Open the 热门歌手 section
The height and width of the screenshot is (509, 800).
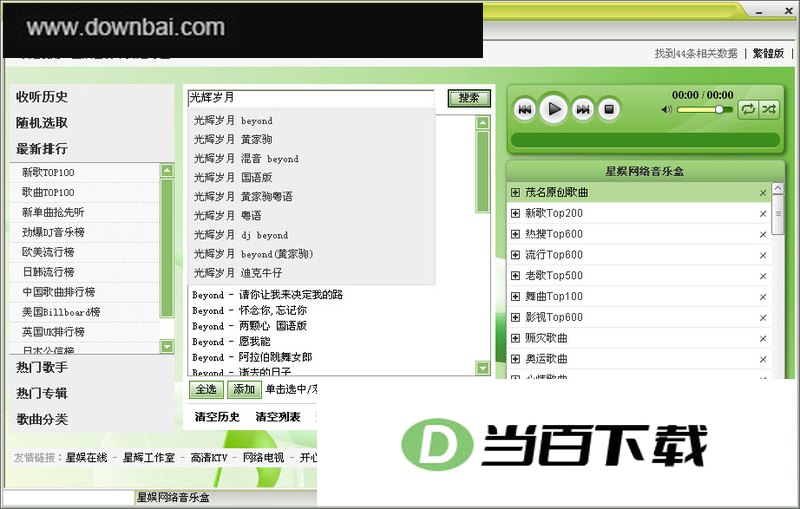[x=42, y=367]
